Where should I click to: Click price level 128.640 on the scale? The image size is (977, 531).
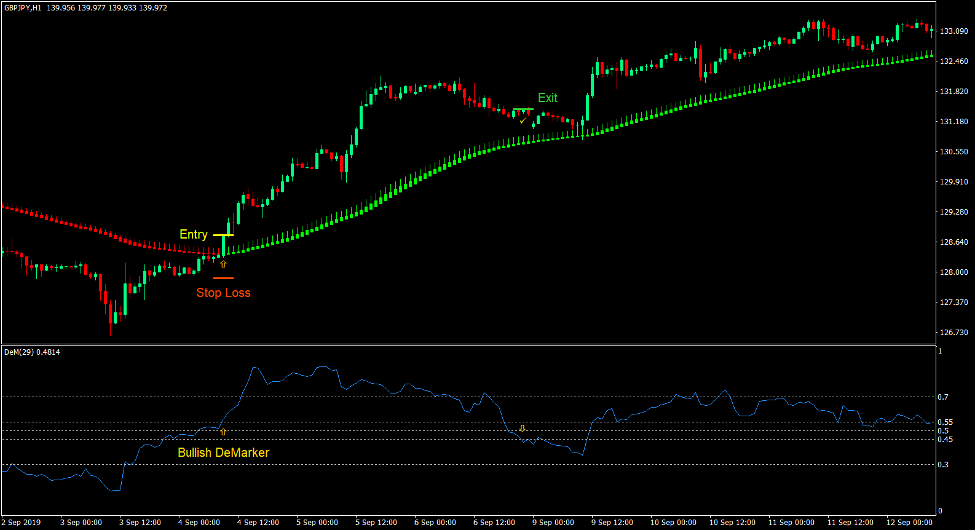pos(954,242)
